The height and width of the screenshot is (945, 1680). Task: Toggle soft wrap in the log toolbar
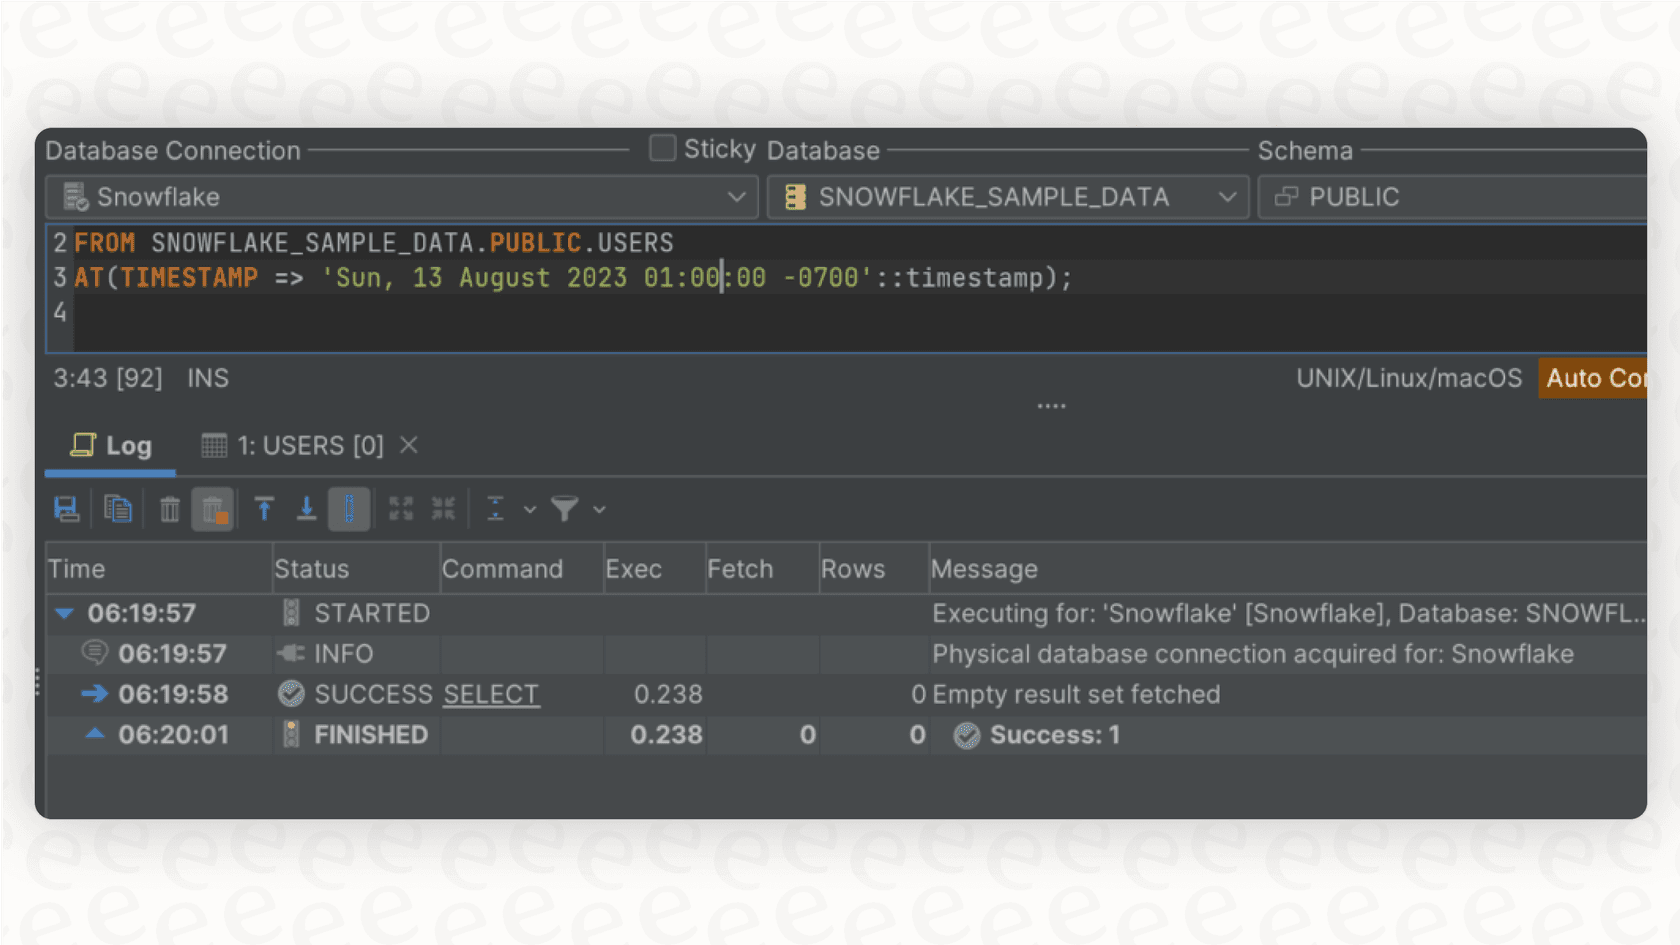[349, 508]
